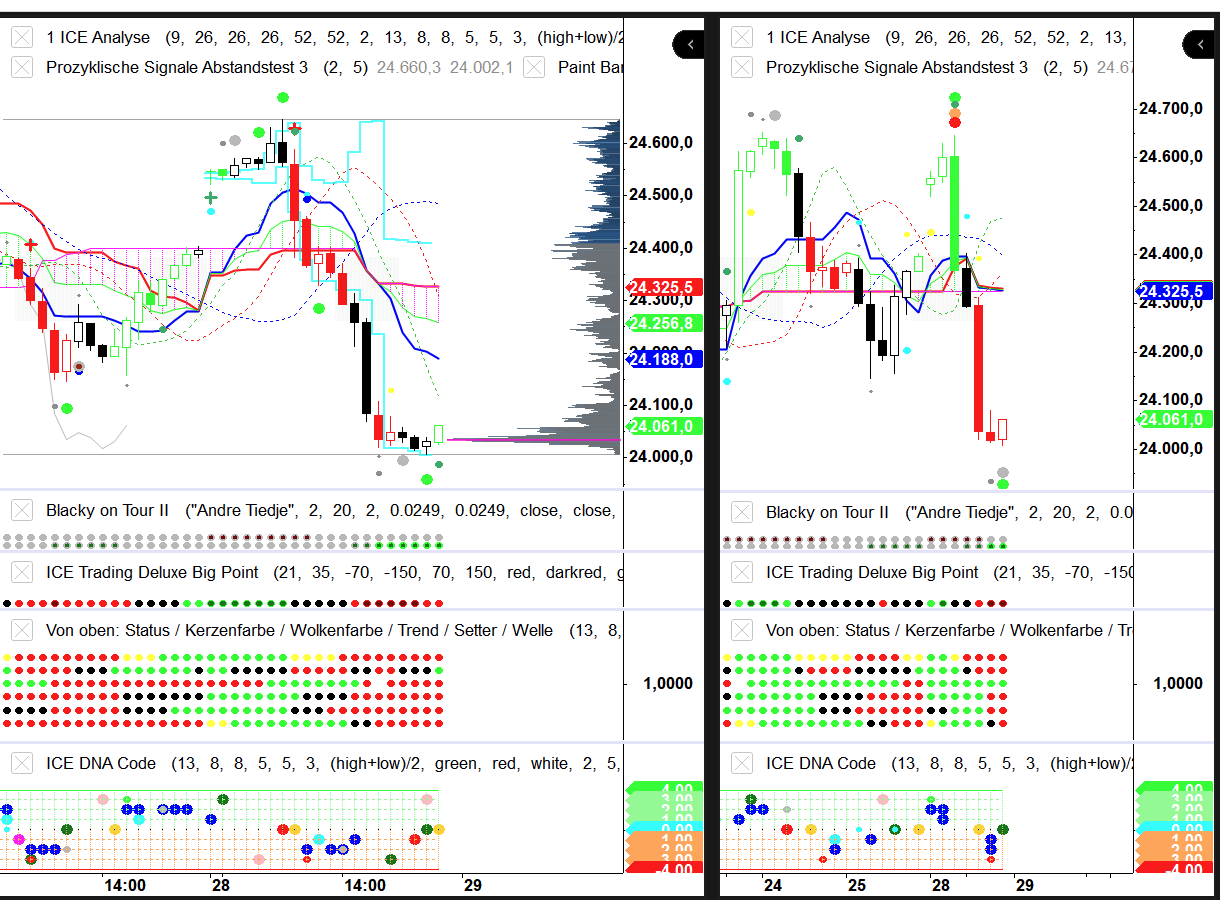
Task: Open ICE DNA Code label in right chart
Action: (821, 764)
